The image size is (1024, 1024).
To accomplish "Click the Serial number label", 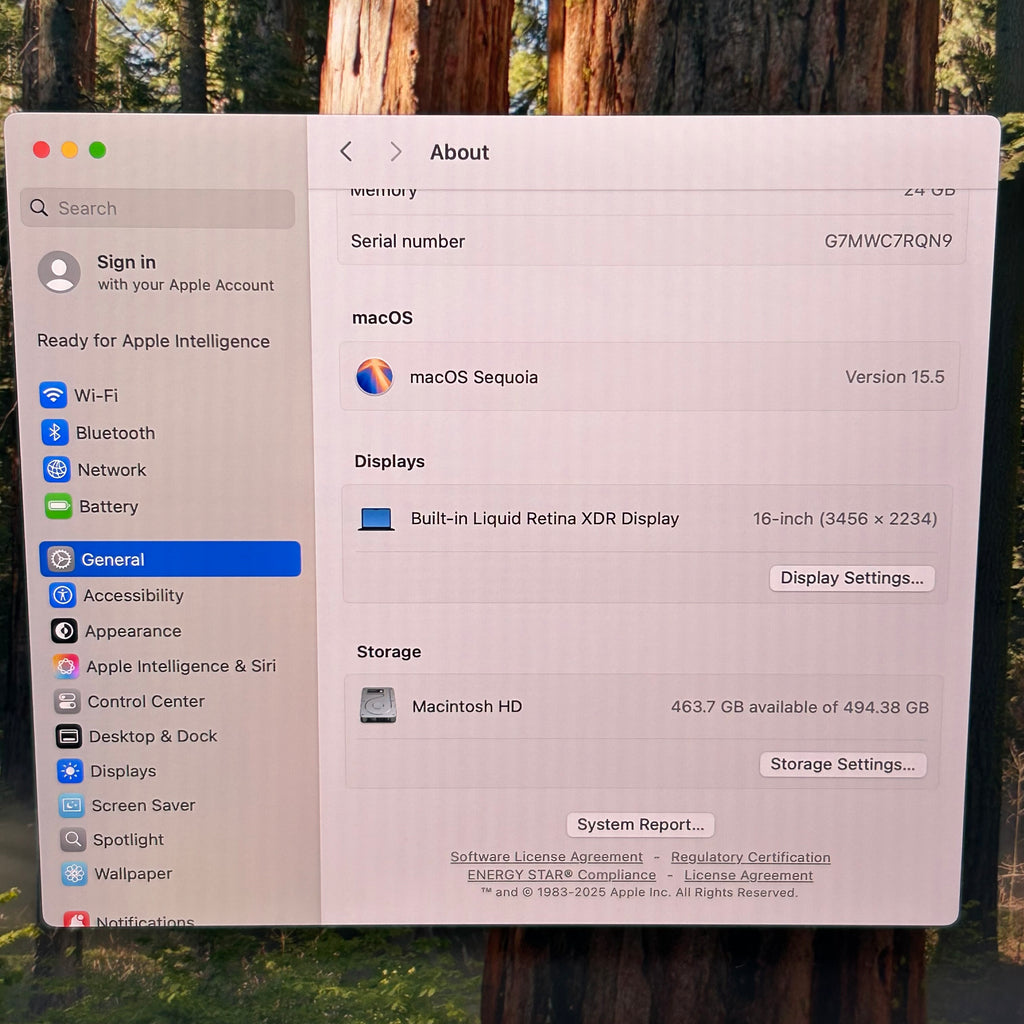I will (x=408, y=242).
